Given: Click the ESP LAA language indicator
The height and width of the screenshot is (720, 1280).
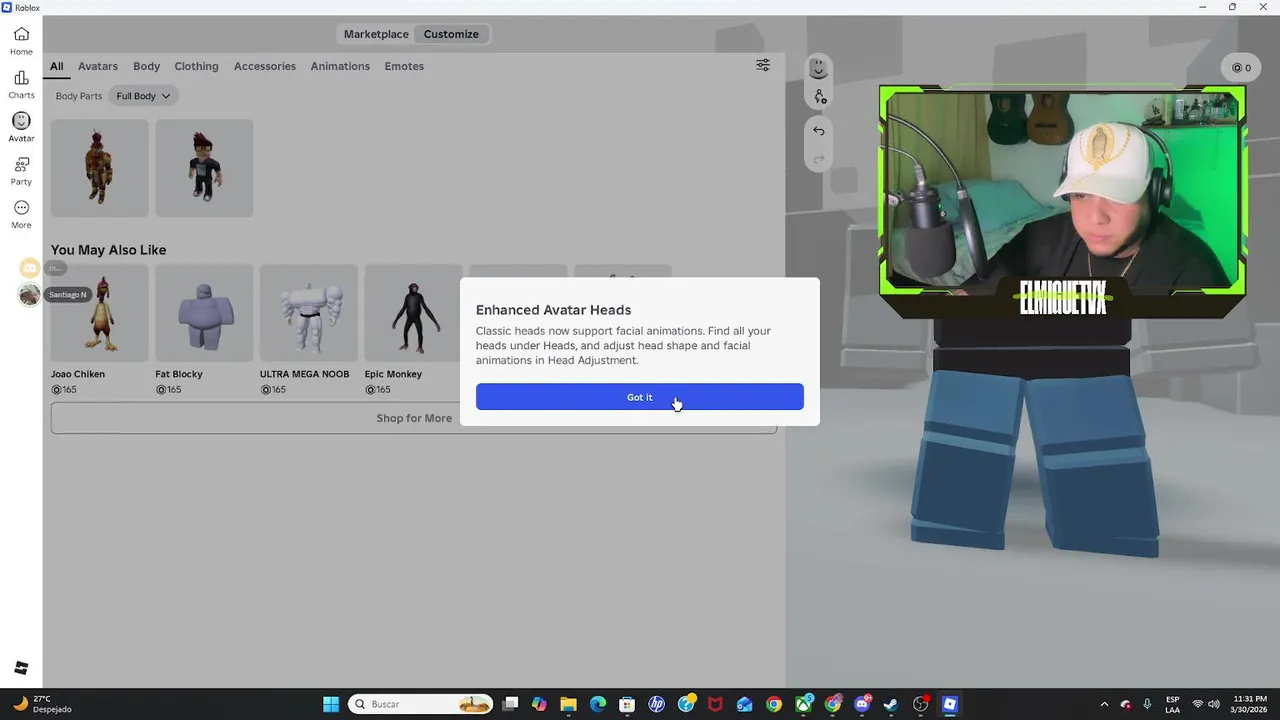Looking at the screenshot, I should click(x=1172, y=704).
